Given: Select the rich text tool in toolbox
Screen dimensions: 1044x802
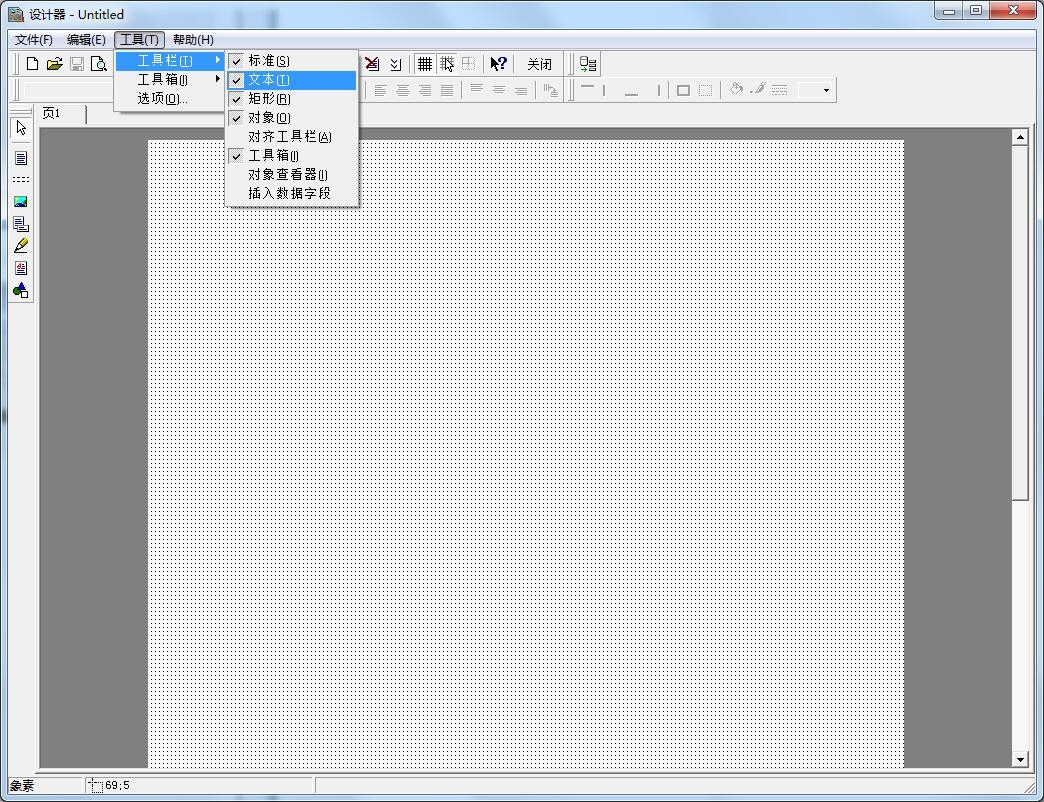Looking at the screenshot, I should 21,268.
